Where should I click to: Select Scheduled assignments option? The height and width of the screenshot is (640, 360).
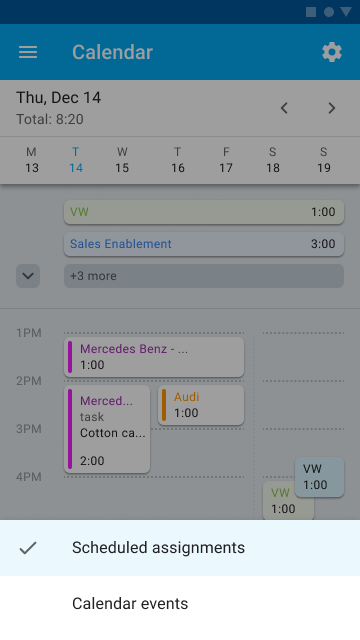coord(180,548)
